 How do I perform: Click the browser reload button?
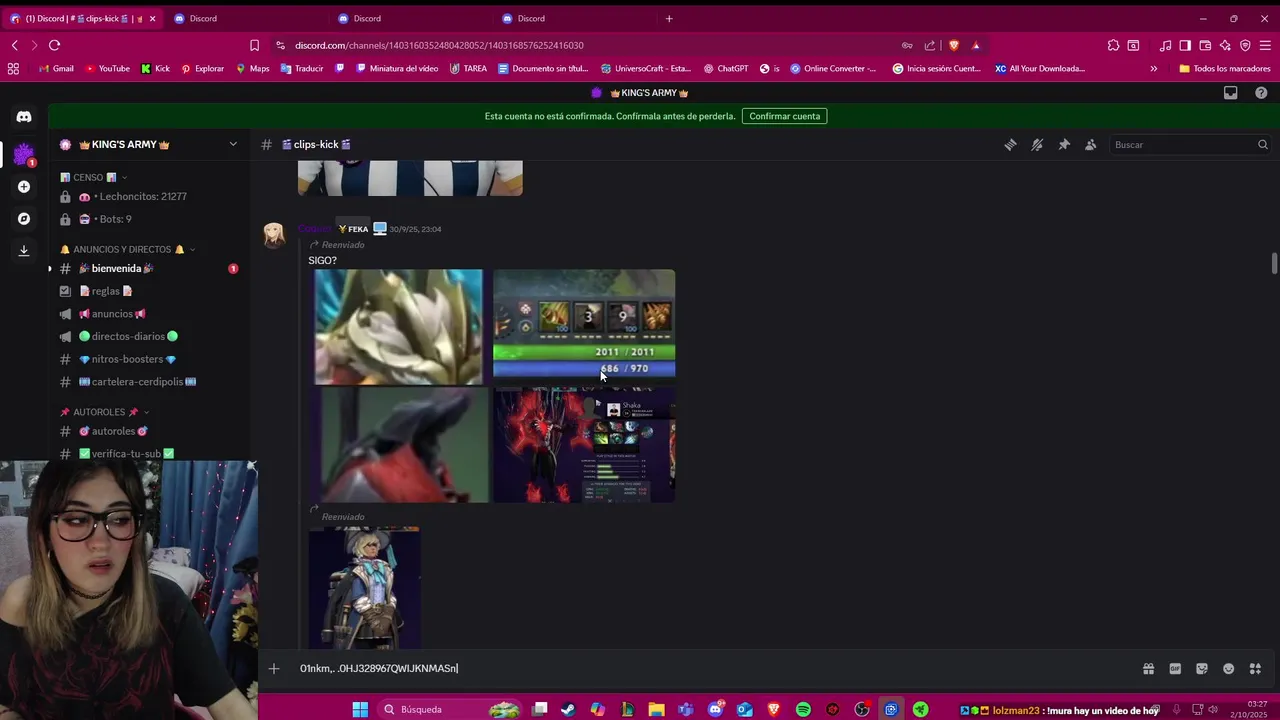[54, 45]
